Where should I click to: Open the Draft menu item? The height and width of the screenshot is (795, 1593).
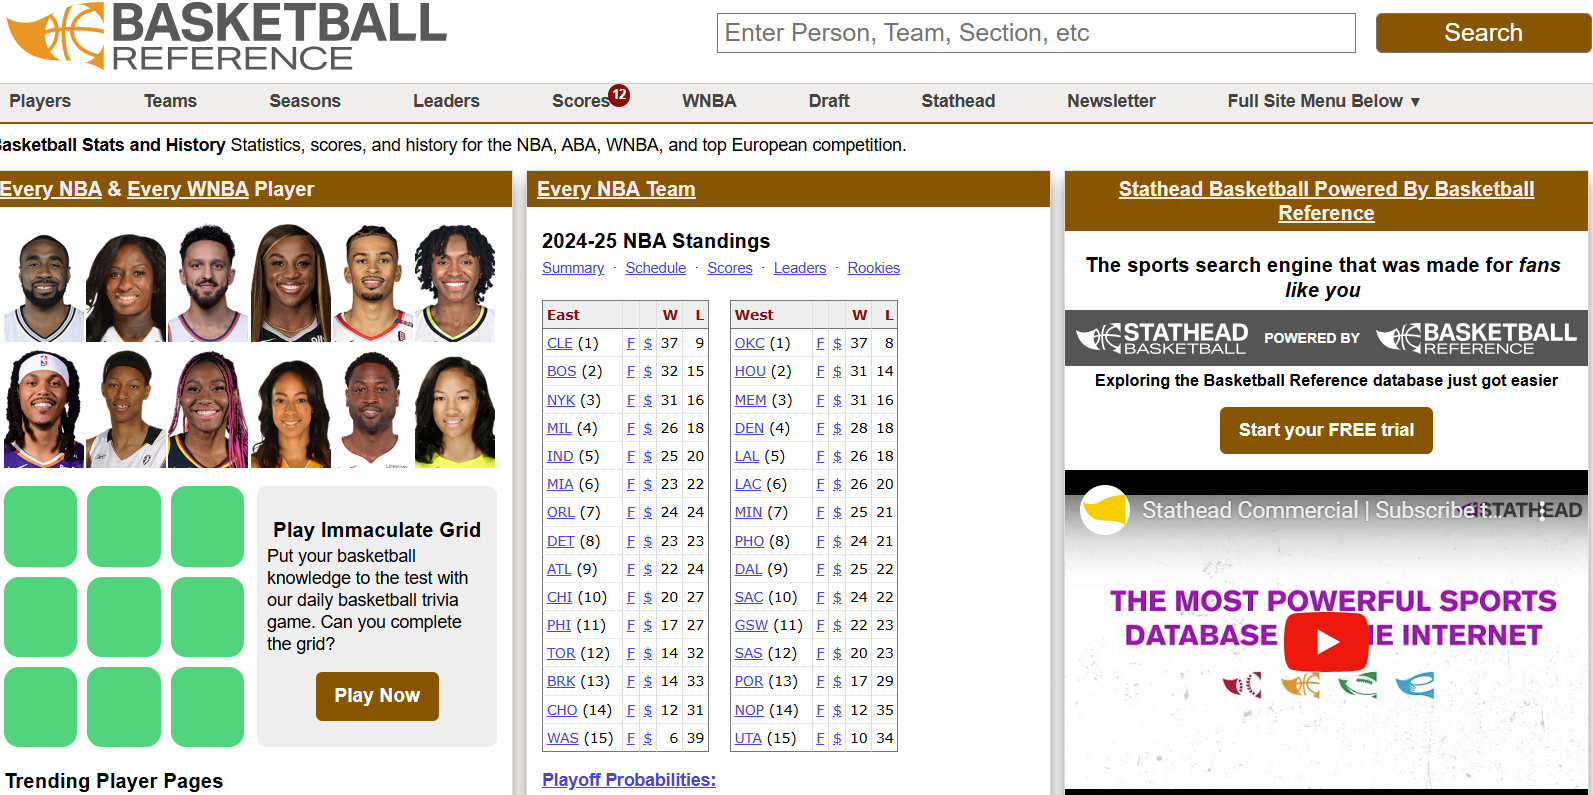(829, 101)
